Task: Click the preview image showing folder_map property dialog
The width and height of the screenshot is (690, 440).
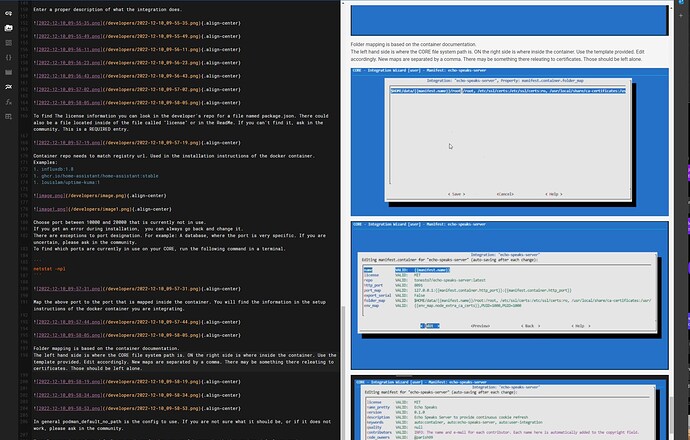Action: 510,142
